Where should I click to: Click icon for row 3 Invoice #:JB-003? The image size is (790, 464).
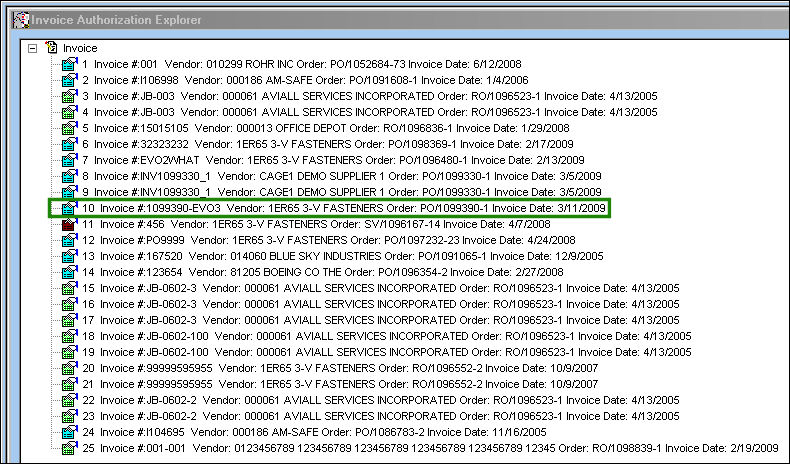coord(70,96)
